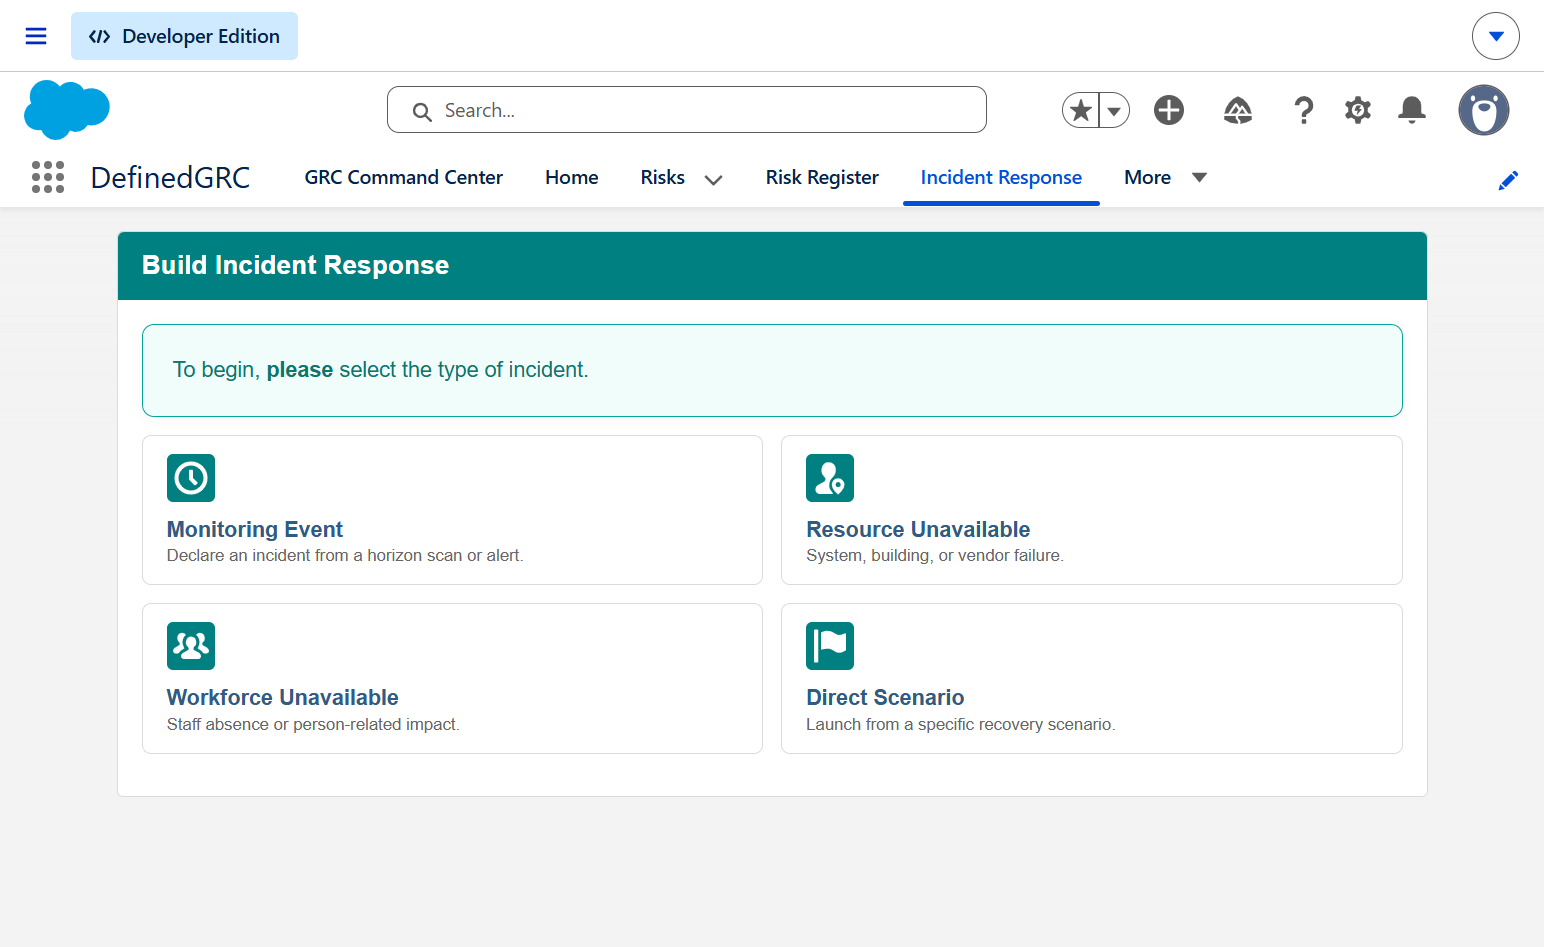Screen dimensions: 1544x947
Task: Select Direct Scenario incident type
Action: click(x=1091, y=678)
